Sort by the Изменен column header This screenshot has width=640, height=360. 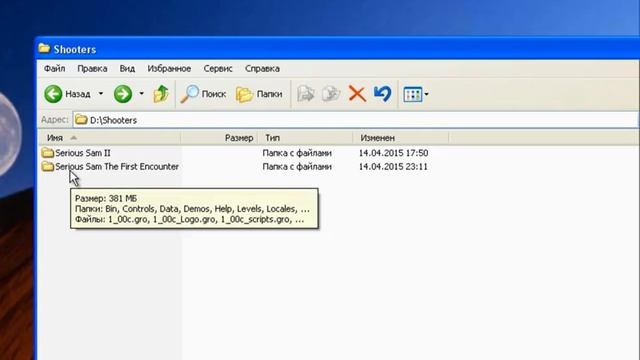click(x=401, y=138)
